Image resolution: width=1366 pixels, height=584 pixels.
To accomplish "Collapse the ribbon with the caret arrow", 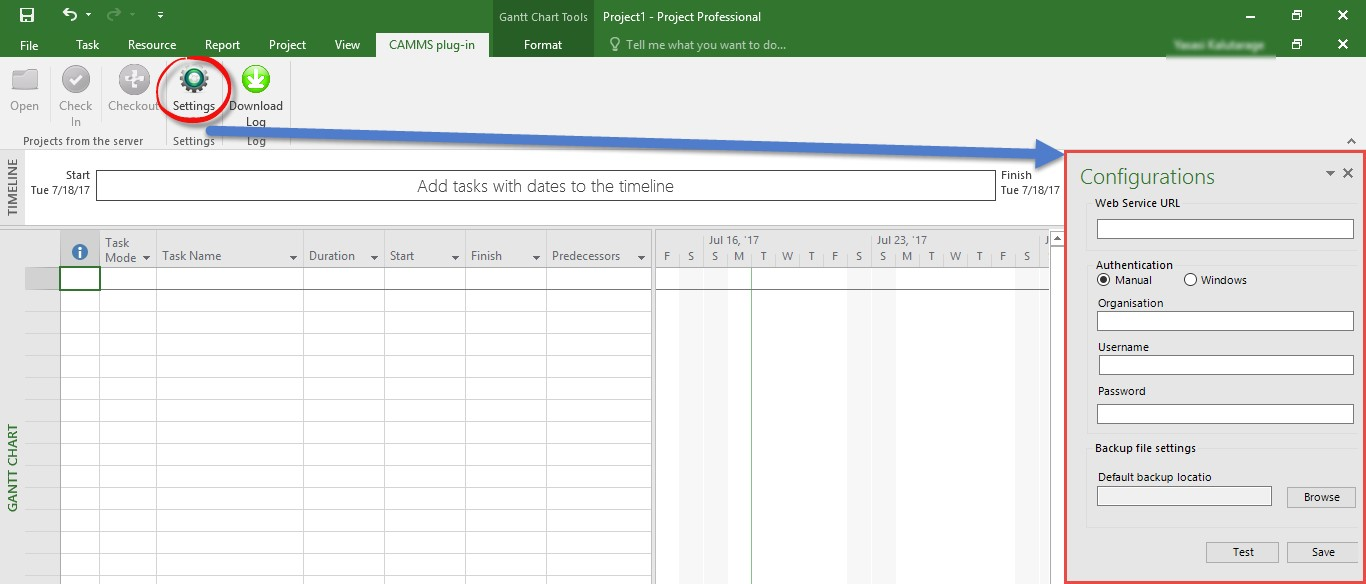I will (x=1350, y=142).
